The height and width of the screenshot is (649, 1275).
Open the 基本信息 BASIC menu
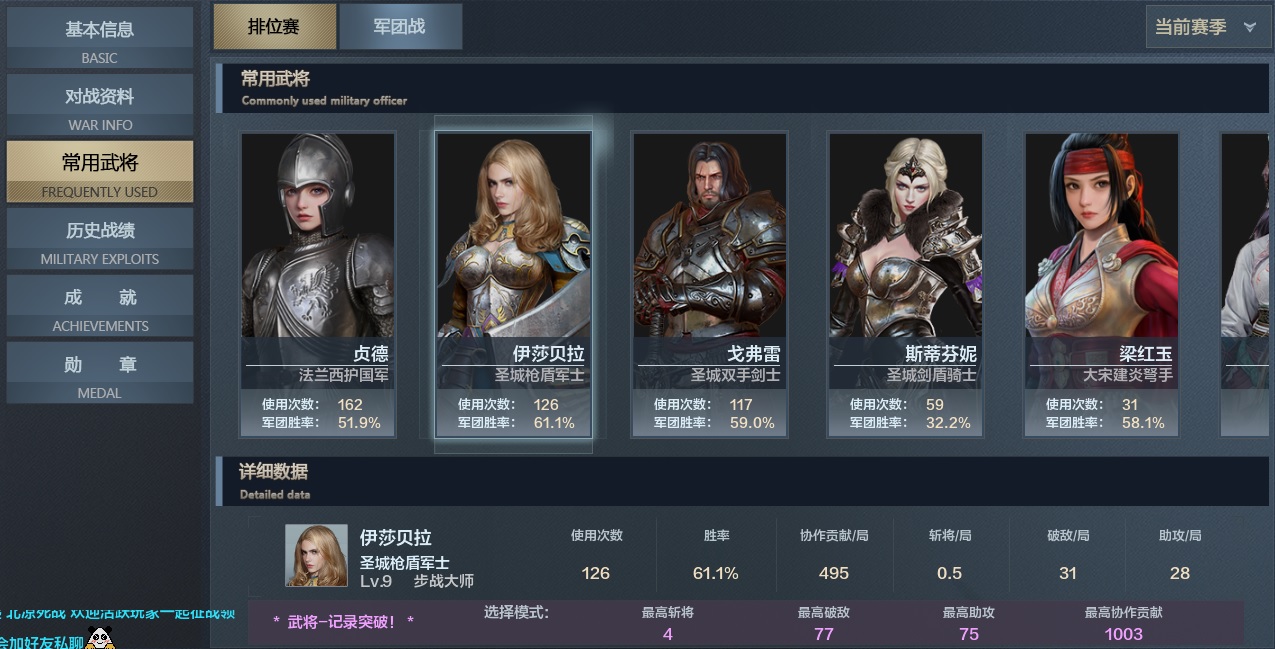click(100, 40)
